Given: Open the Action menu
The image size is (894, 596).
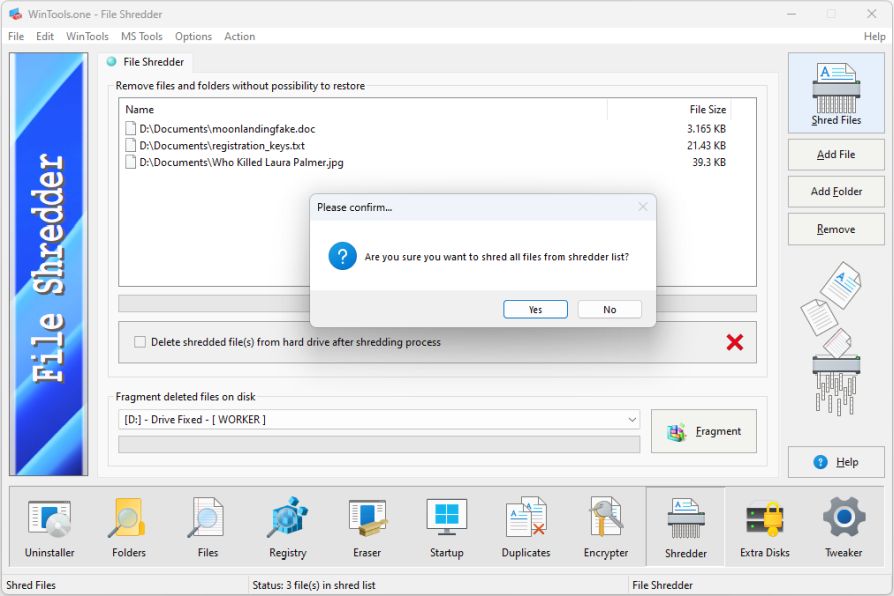Looking at the screenshot, I should 239,36.
